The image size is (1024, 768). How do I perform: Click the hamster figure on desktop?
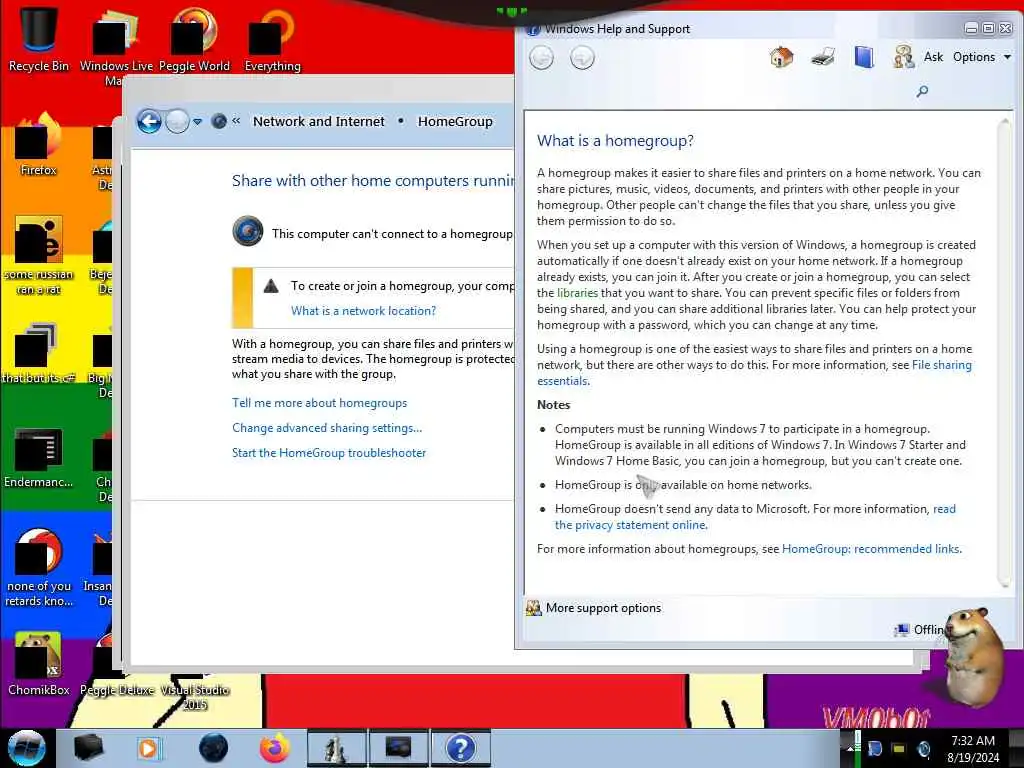[974, 658]
